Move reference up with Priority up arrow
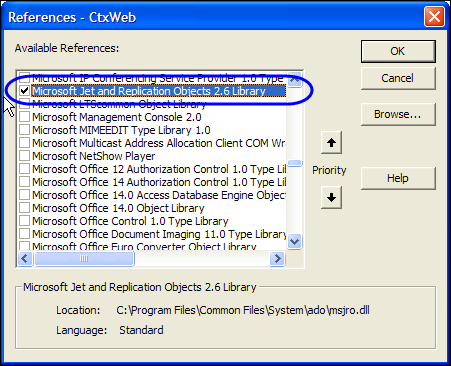Viewport: 451px width, 366px height. coord(331,143)
